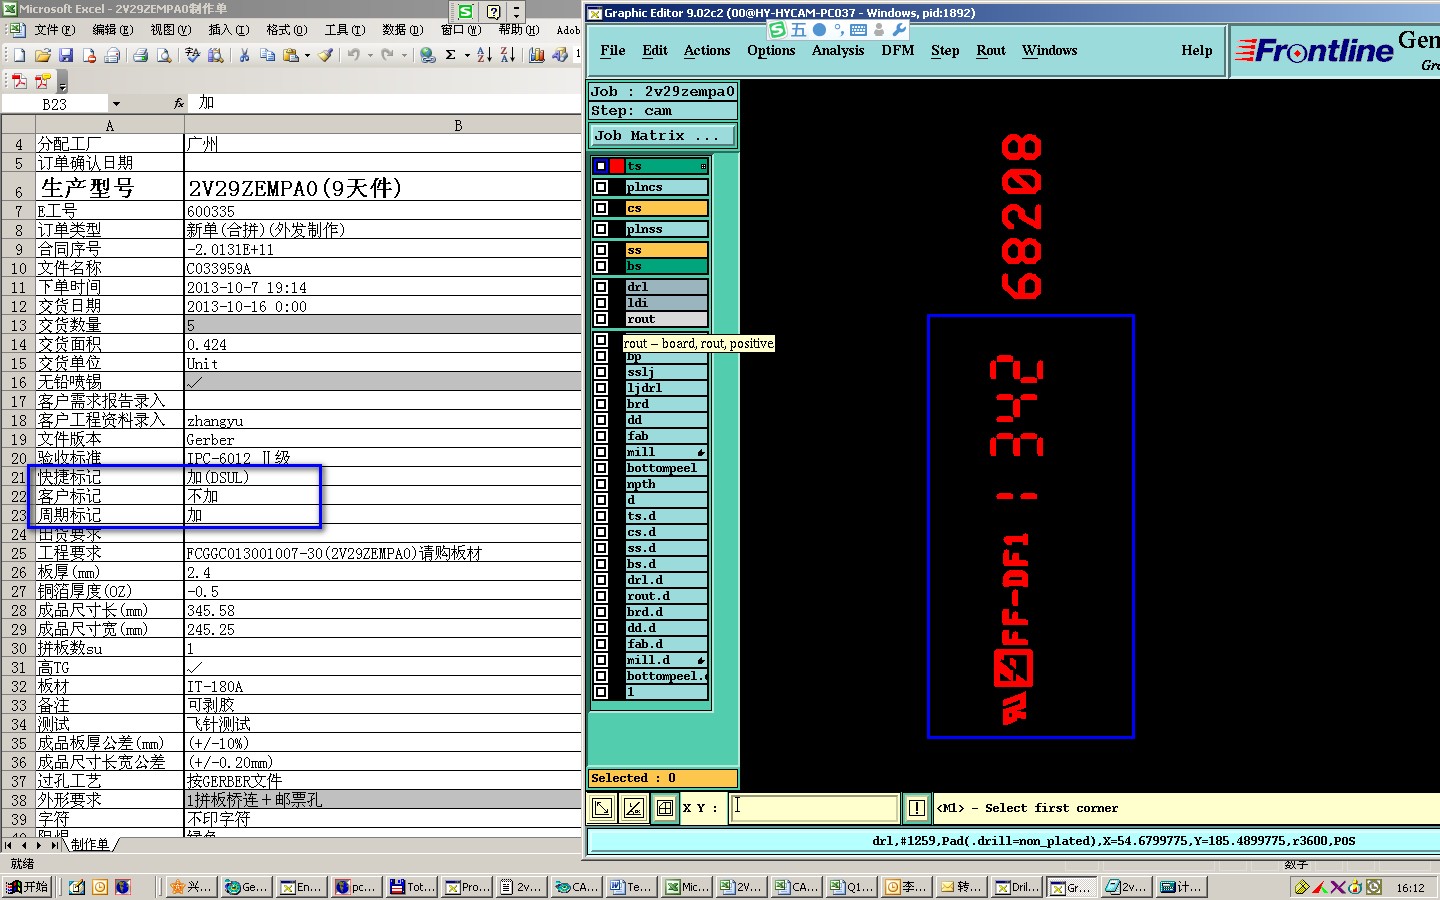Click the Adobe PDF icon with comment bubble
The height and width of the screenshot is (900, 1440).
coord(42,81)
